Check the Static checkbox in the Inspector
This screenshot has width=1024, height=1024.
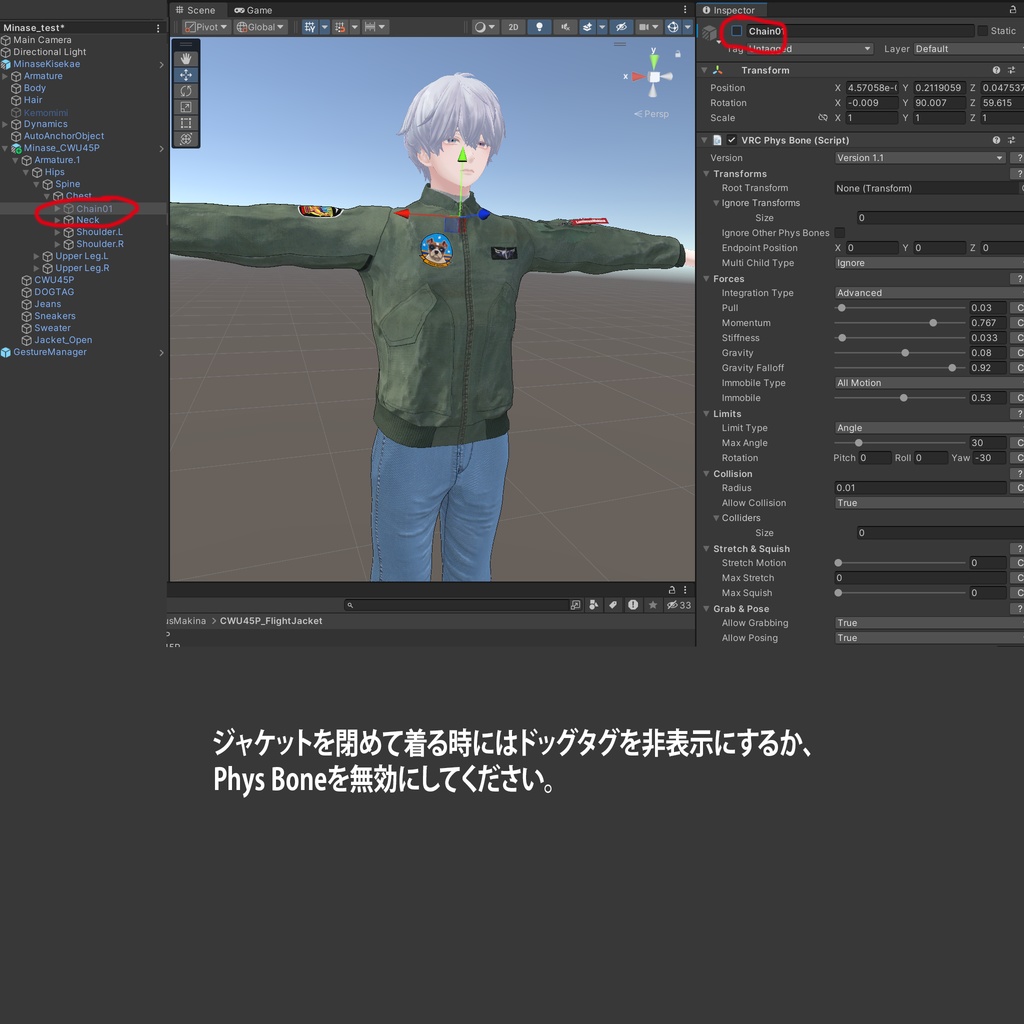[x=984, y=31]
